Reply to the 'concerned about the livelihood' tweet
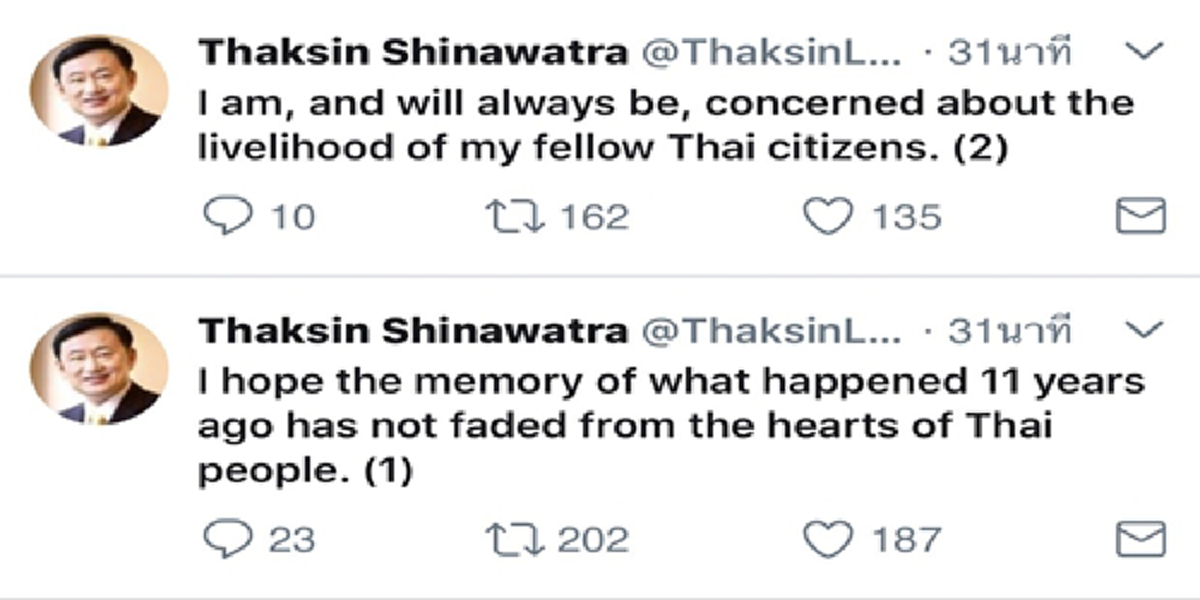Image resolution: width=1200 pixels, height=600 pixels. (227, 216)
